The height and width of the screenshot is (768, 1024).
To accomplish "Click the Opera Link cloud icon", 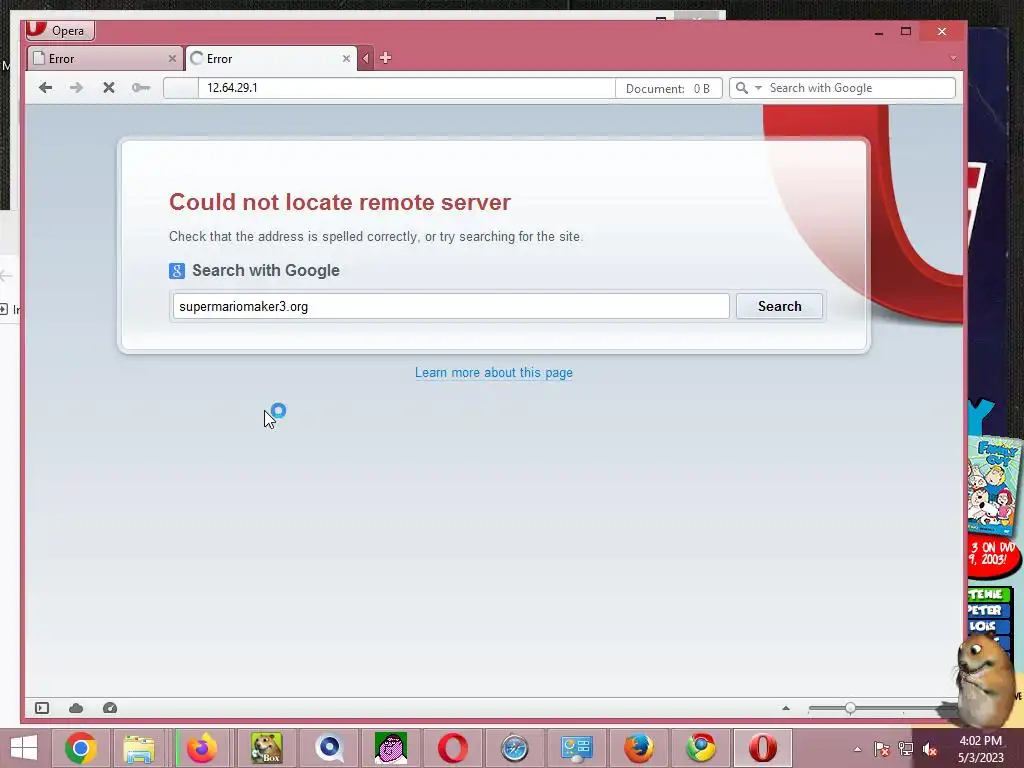I will (x=76, y=708).
